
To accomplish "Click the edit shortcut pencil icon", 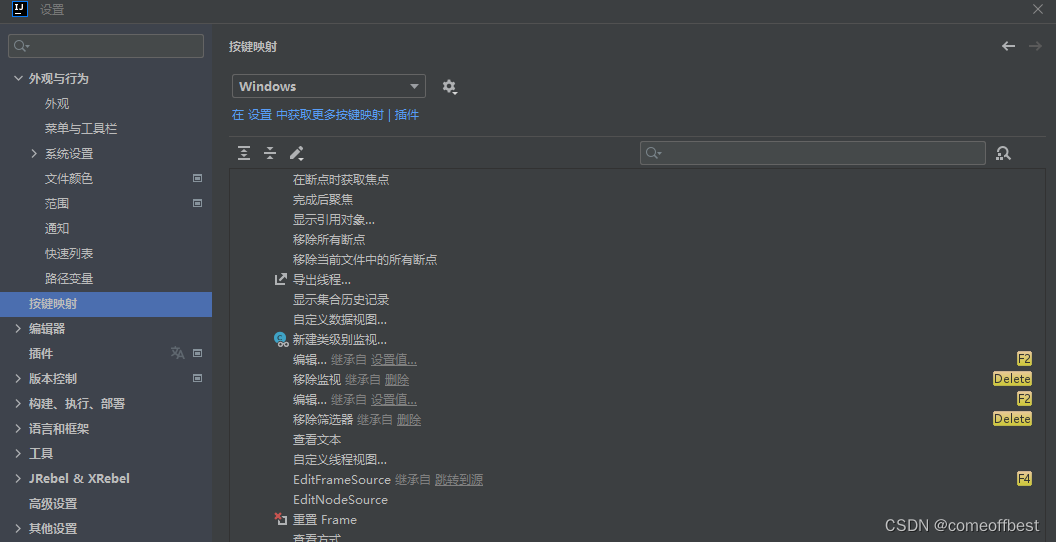I will [296, 153].
